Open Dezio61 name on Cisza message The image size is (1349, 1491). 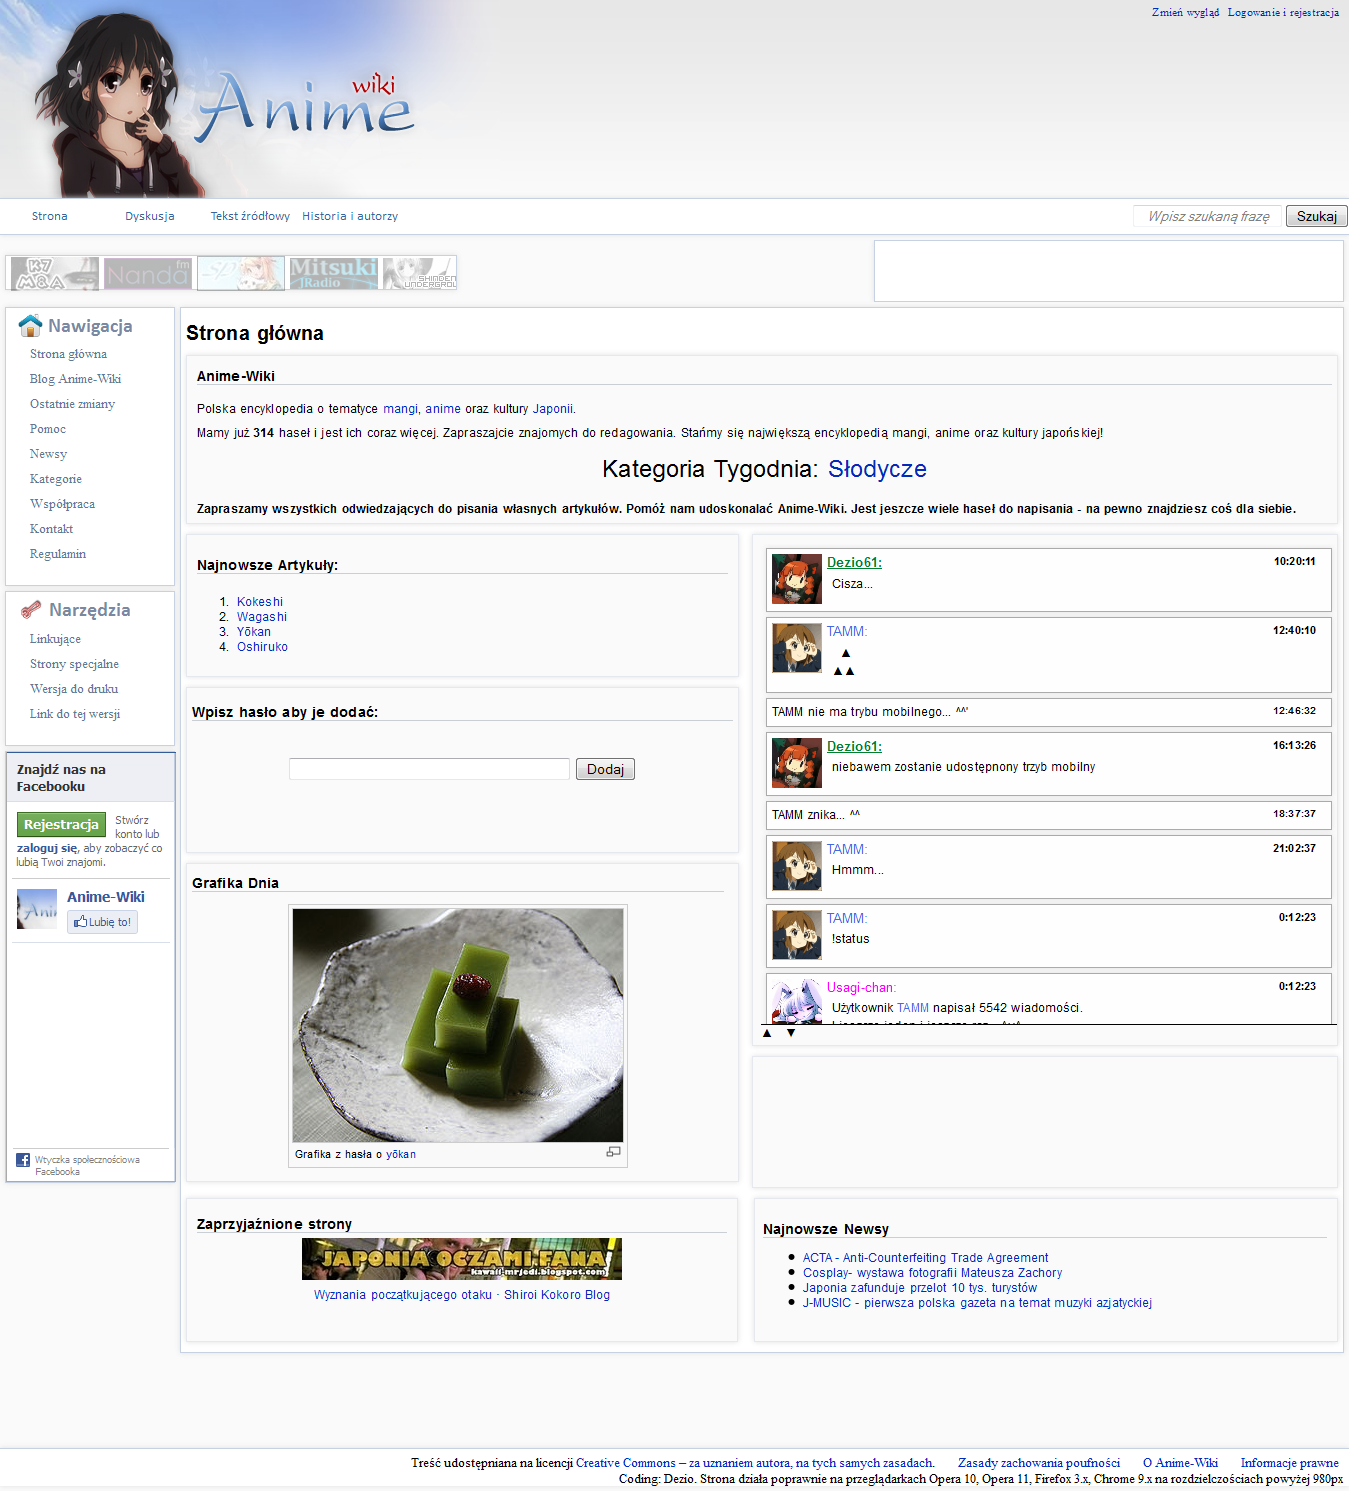point(854,563)
